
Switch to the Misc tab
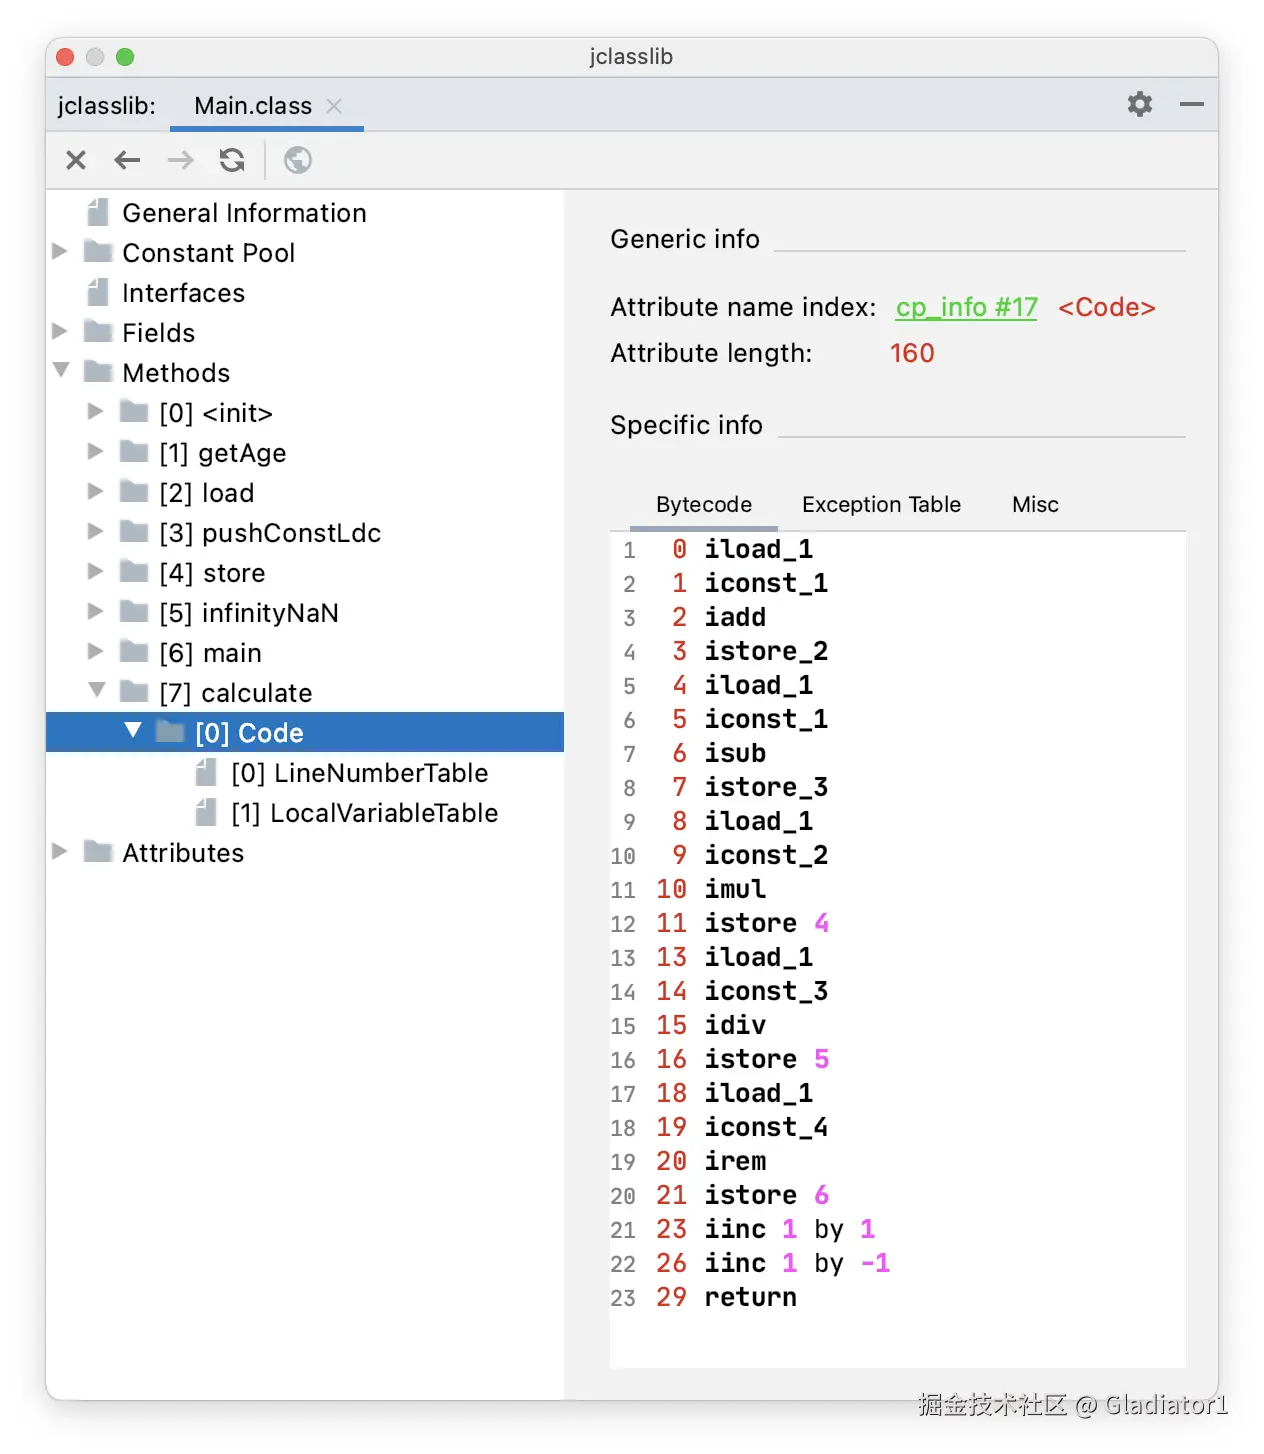point(1035,505)
